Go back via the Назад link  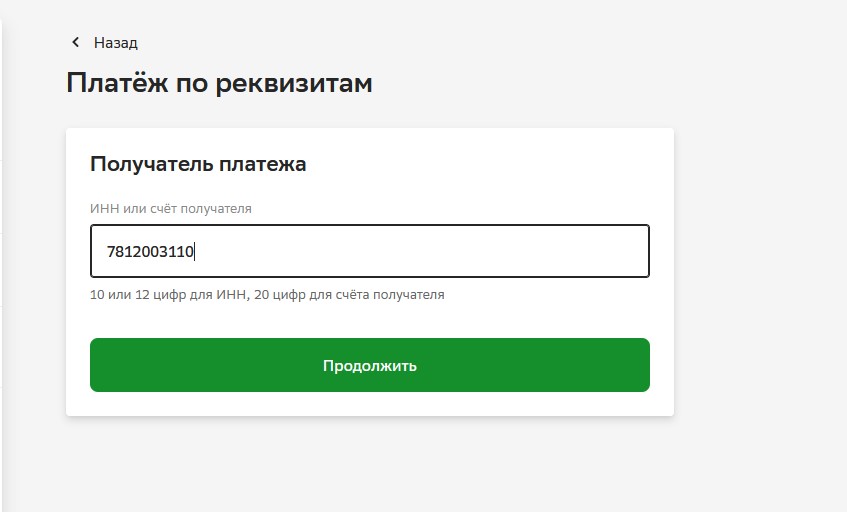coord(116,43)
